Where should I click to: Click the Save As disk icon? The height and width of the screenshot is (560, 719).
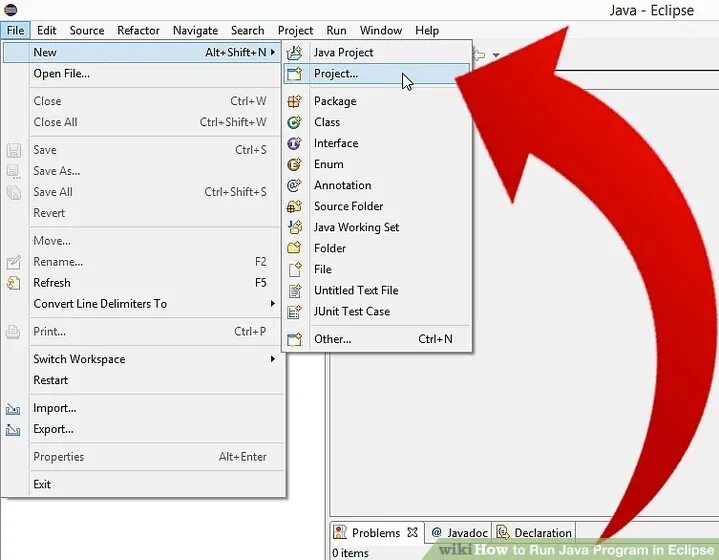pos(14,172)
